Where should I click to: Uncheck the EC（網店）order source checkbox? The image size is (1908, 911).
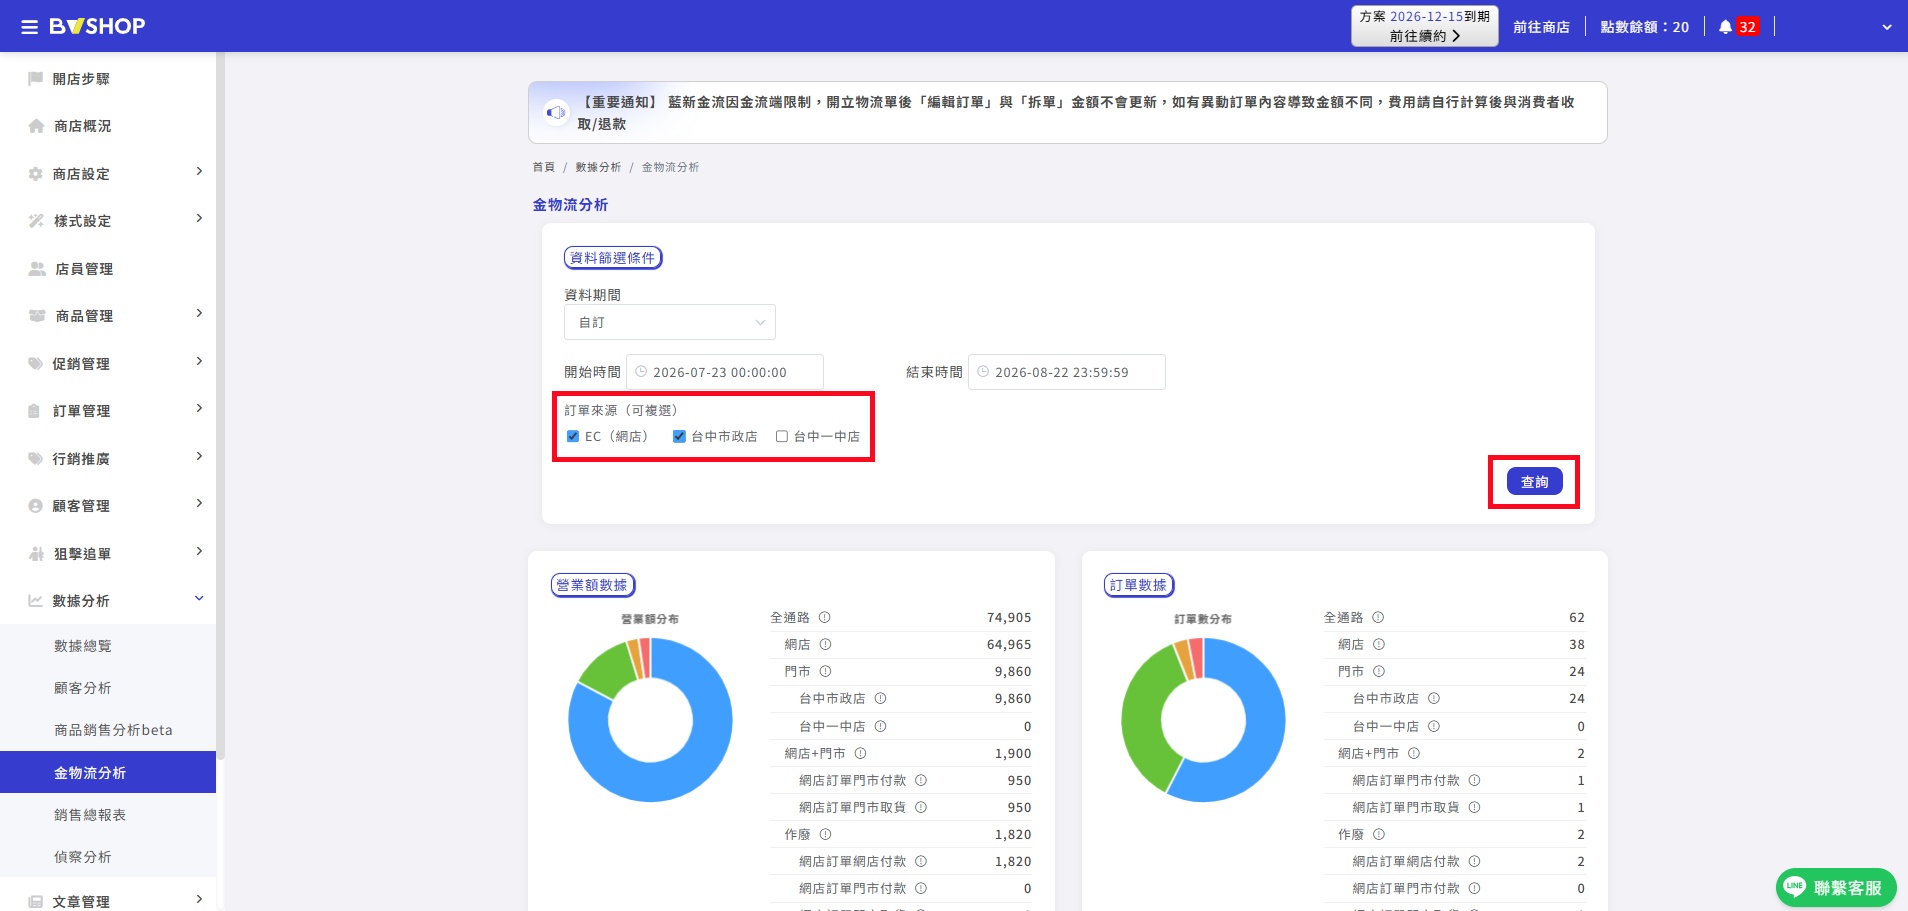(x=573, y=437)
